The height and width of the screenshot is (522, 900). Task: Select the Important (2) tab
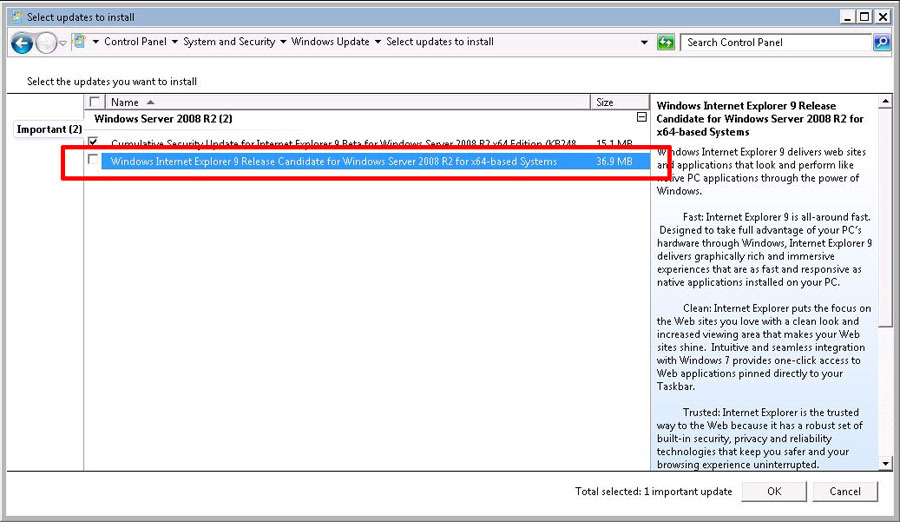pyautogui.click(x=49, y=129)
